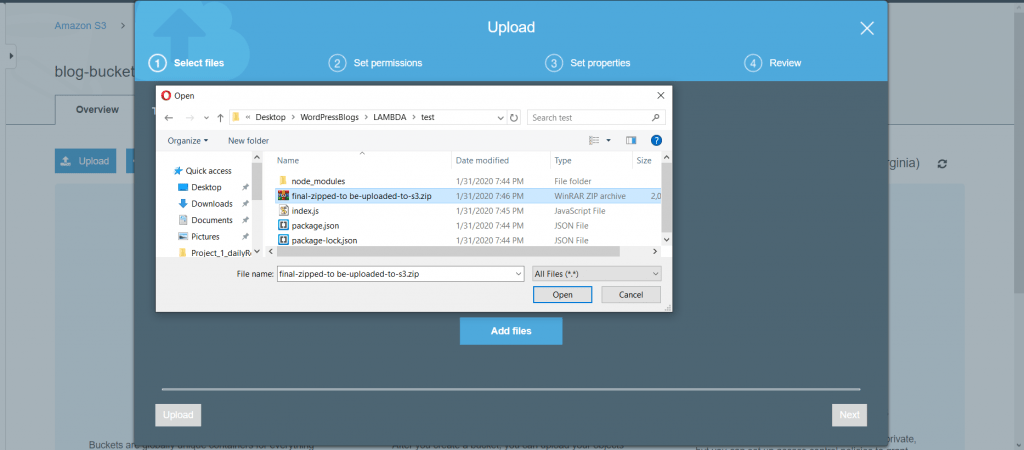Click the magnifier in Search test box
This screenshot has height=450, width=1024.
pyautogui.click(x=655, y=117)
